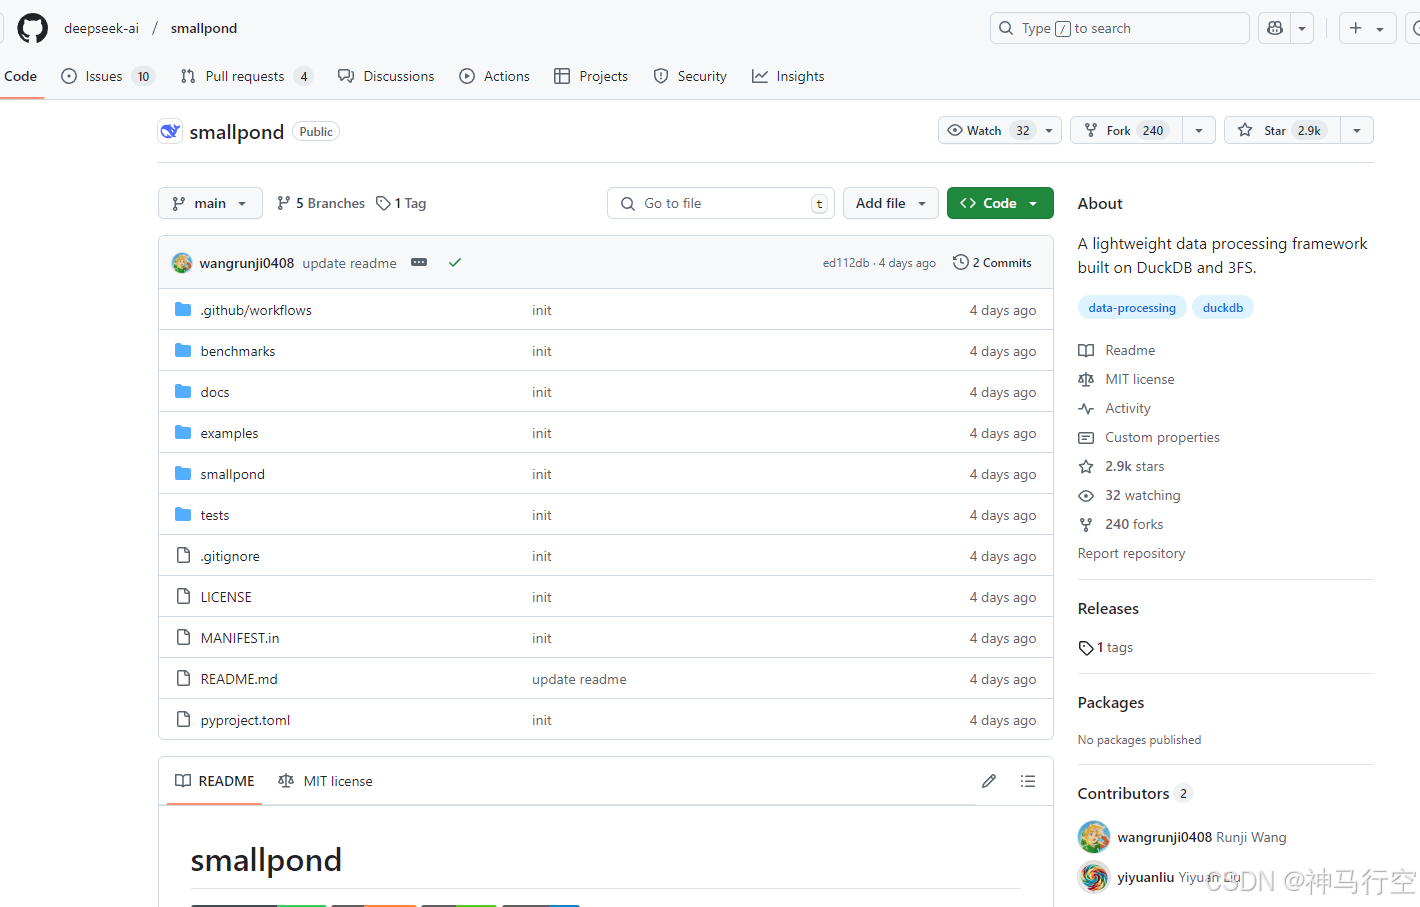Watch the repository
This screenshot has height=907, width=1420.
click(x=987, y=130)
